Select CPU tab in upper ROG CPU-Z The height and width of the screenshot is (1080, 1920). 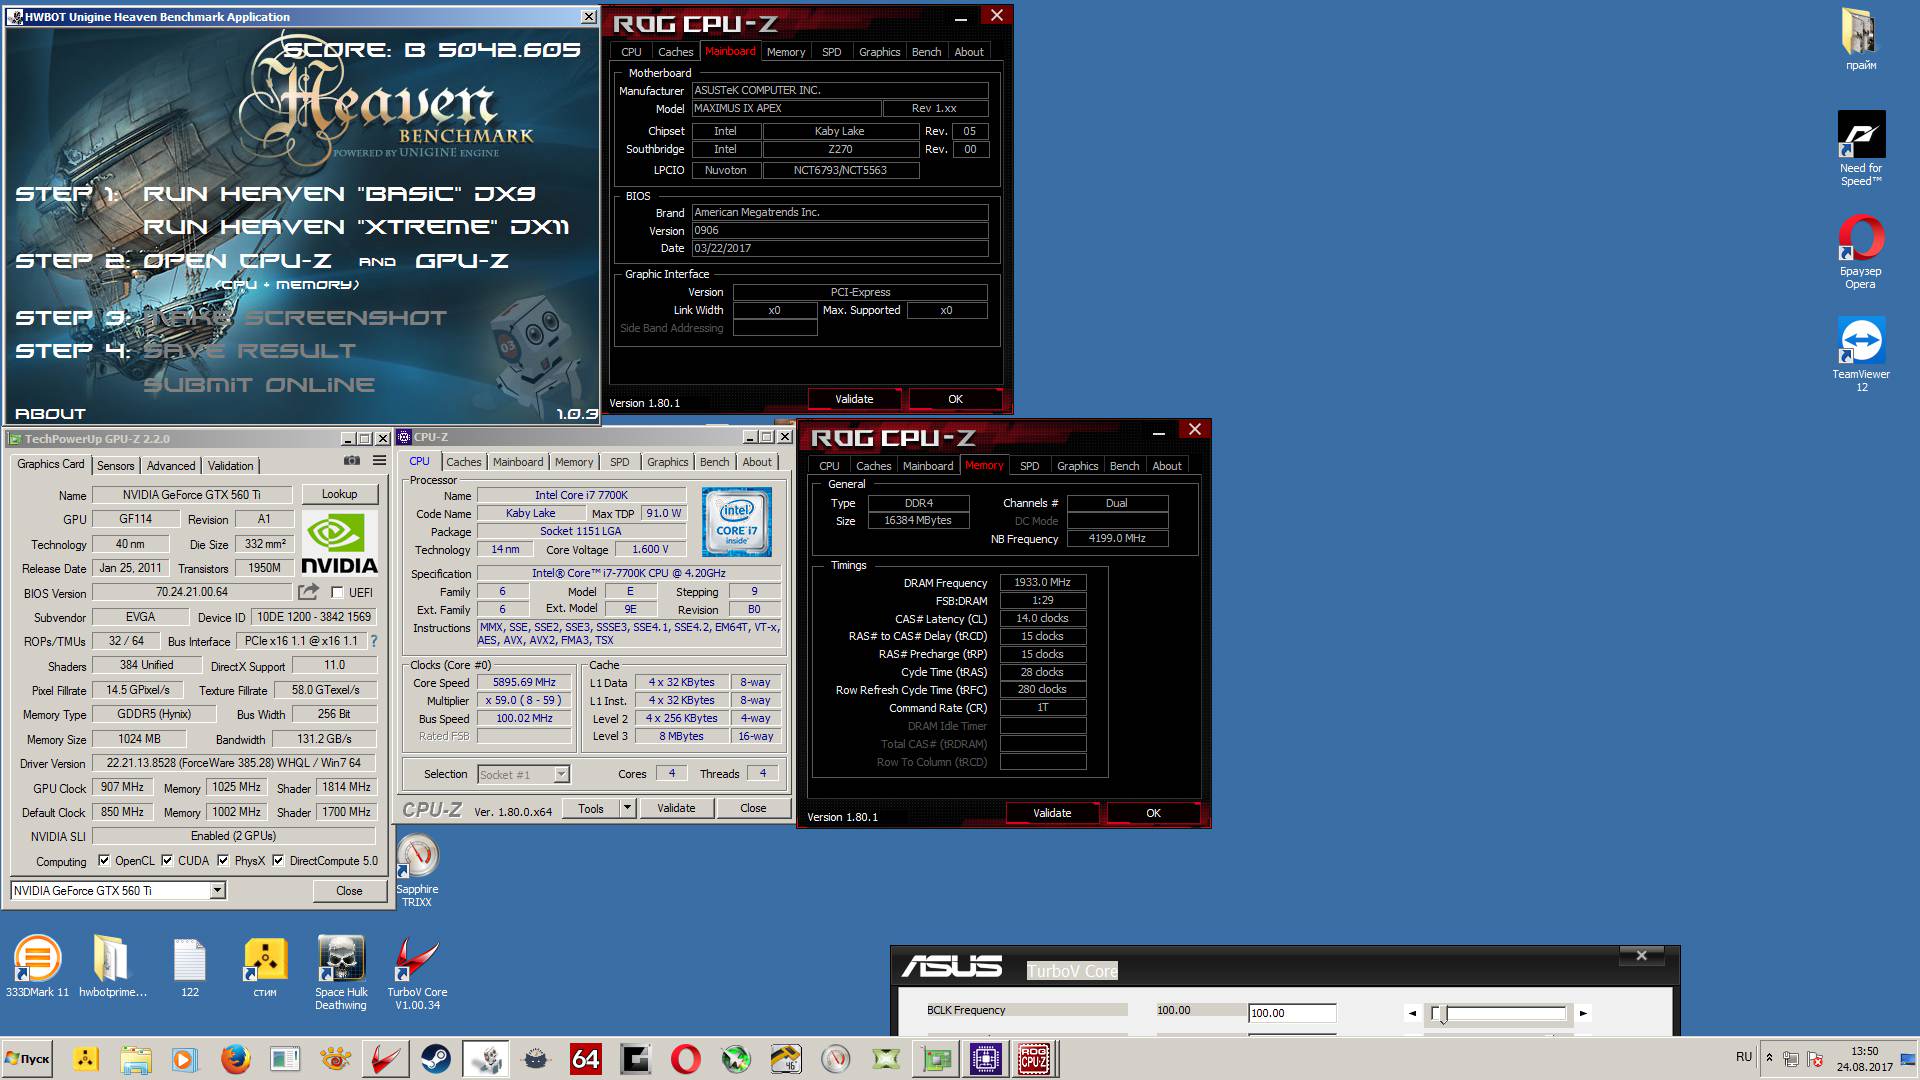click(x=631, y=52)
